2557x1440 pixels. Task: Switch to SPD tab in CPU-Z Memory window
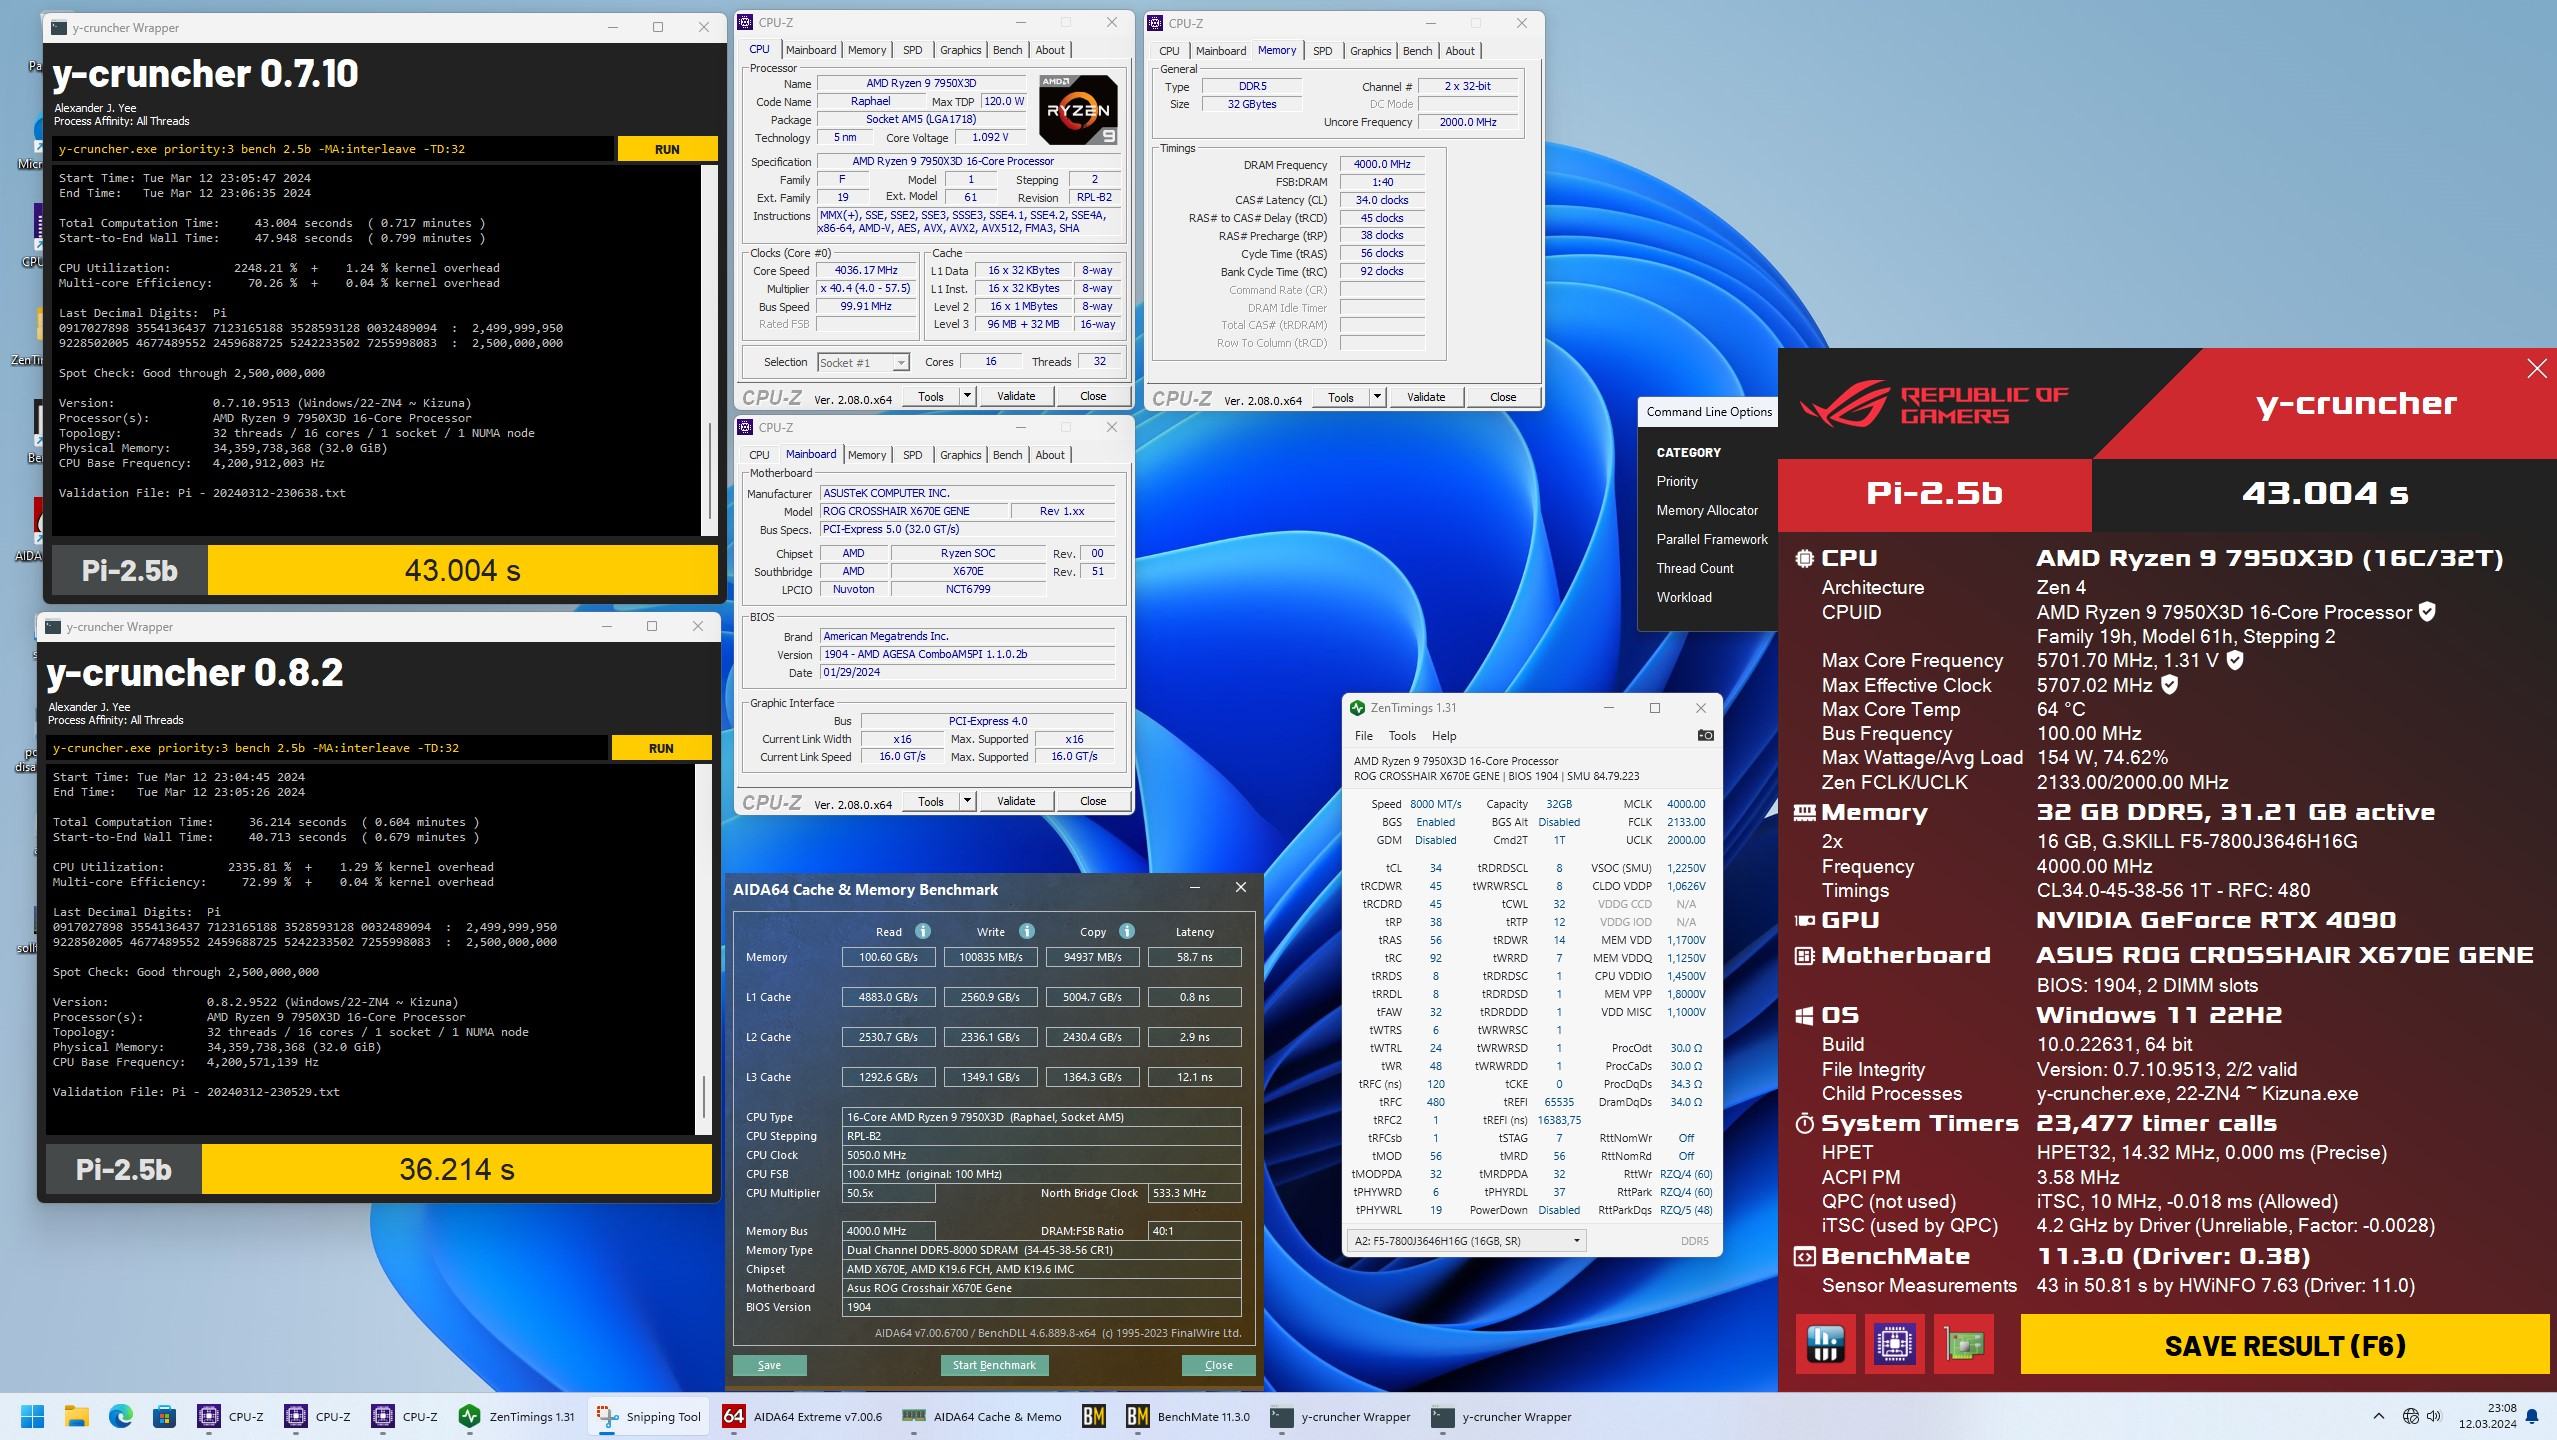pyautogui.click(x=1322, y=51)
